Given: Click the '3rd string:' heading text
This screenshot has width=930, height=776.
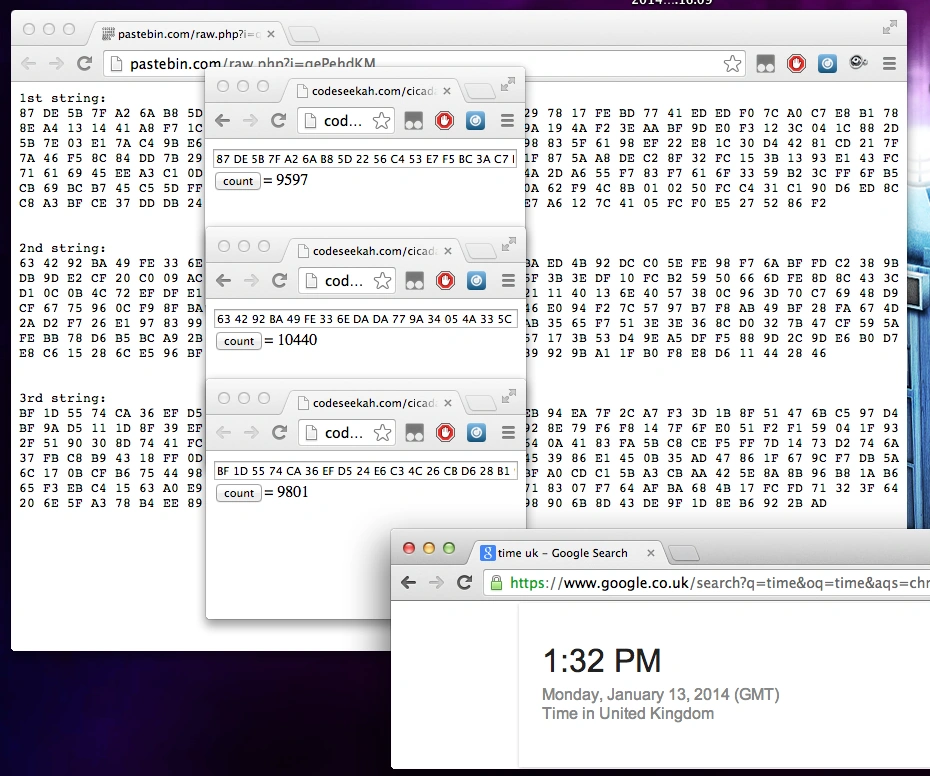Looking at the screenshot, I should [62, 398].
